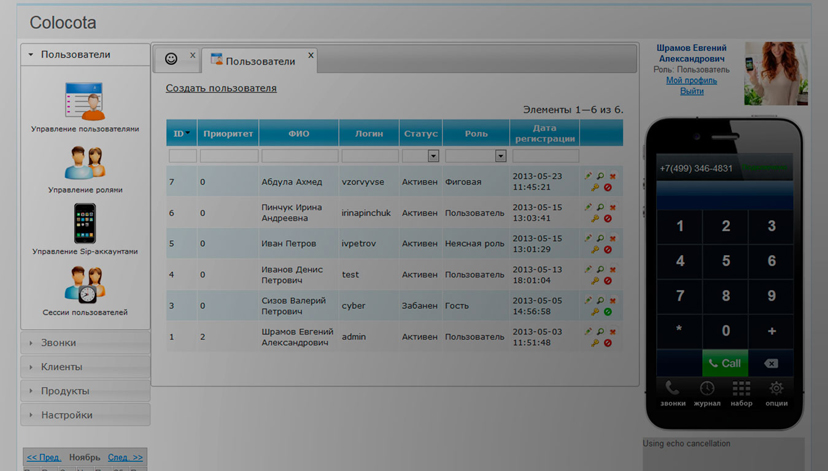Collapse Пользователи sidebar section
Image resolution: width=828 pixels, height=471 pixels.
pos(85,54)
